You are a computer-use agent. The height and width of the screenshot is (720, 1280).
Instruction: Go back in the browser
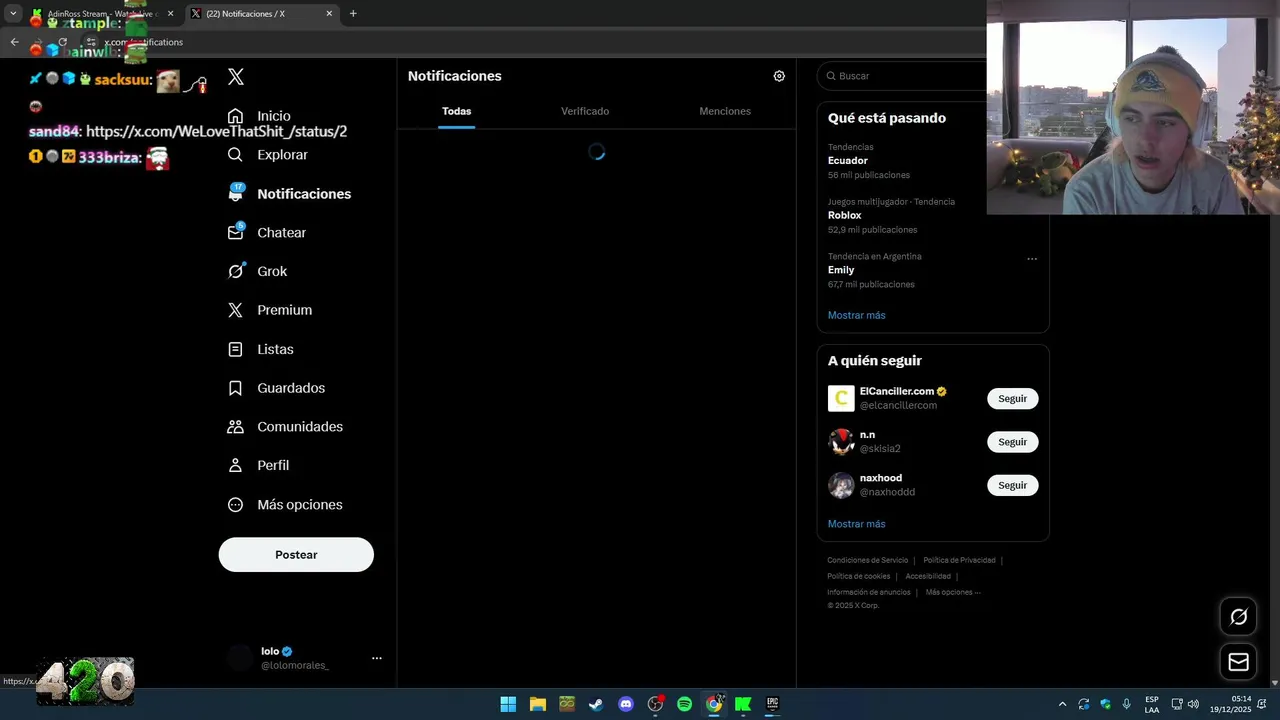[x=14, y=42]
